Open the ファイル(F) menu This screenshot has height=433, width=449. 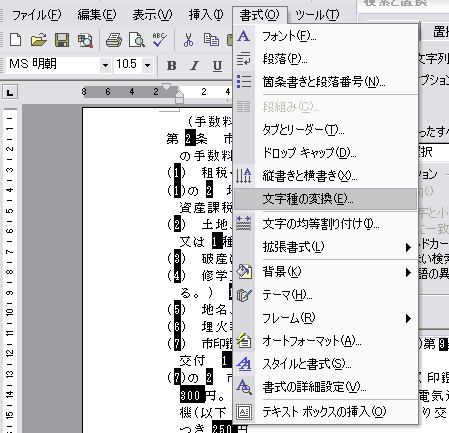coord(37,15)
